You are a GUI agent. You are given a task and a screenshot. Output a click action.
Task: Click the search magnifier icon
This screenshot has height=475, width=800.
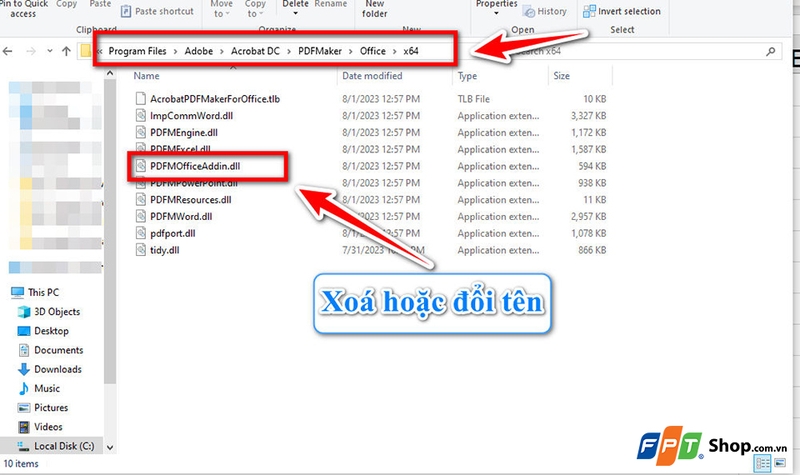point(770,51)
